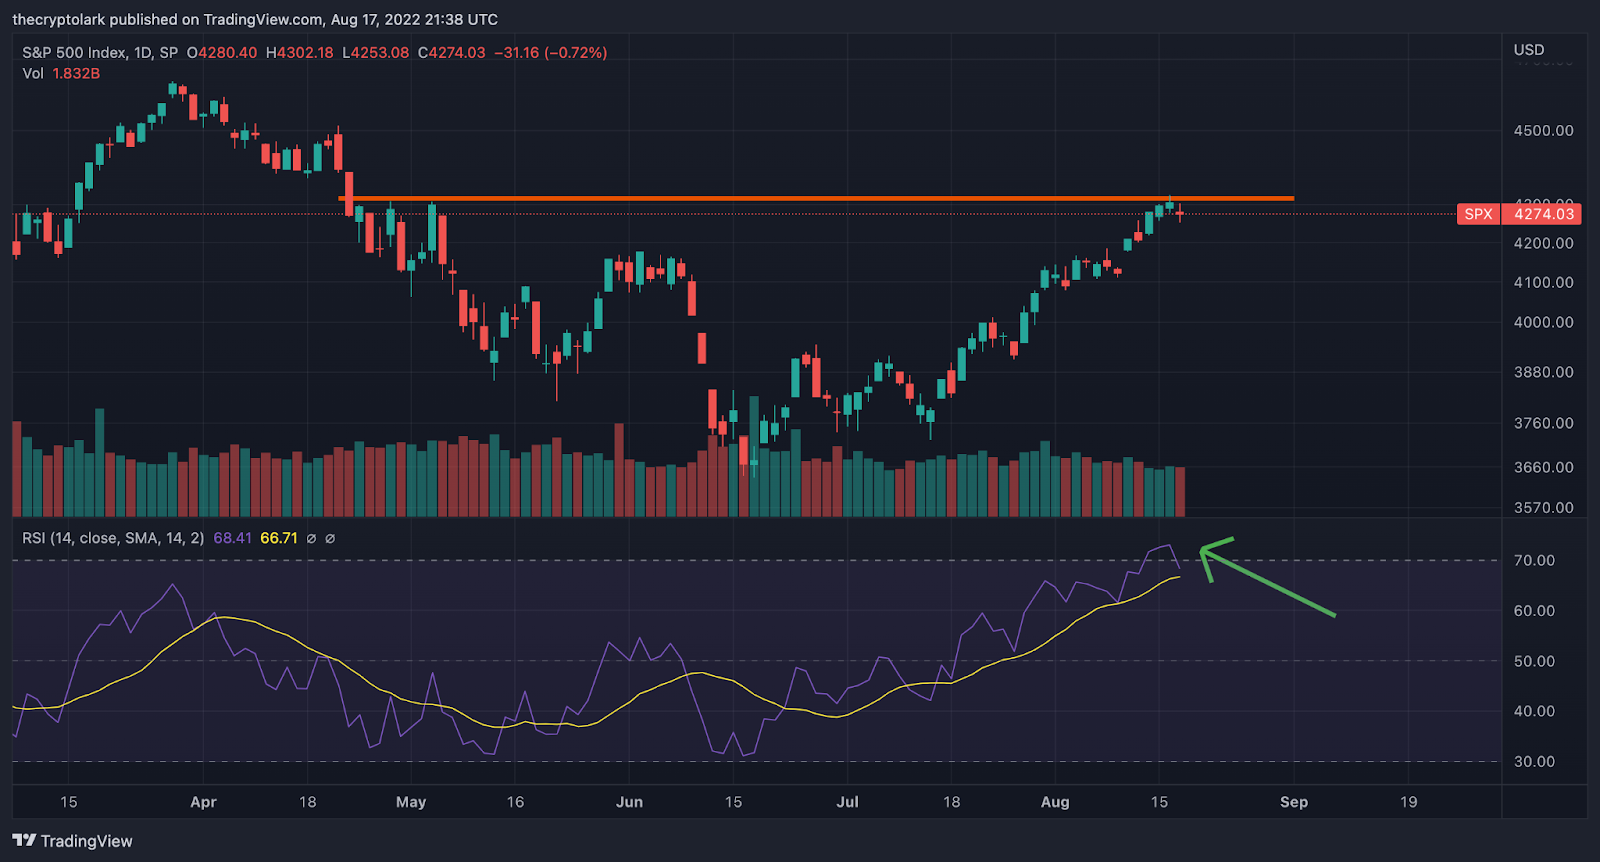The width and height of the screenshot is (1600, 862).
Task: Click the close price C4274.03 value
Action: (452, 52)
